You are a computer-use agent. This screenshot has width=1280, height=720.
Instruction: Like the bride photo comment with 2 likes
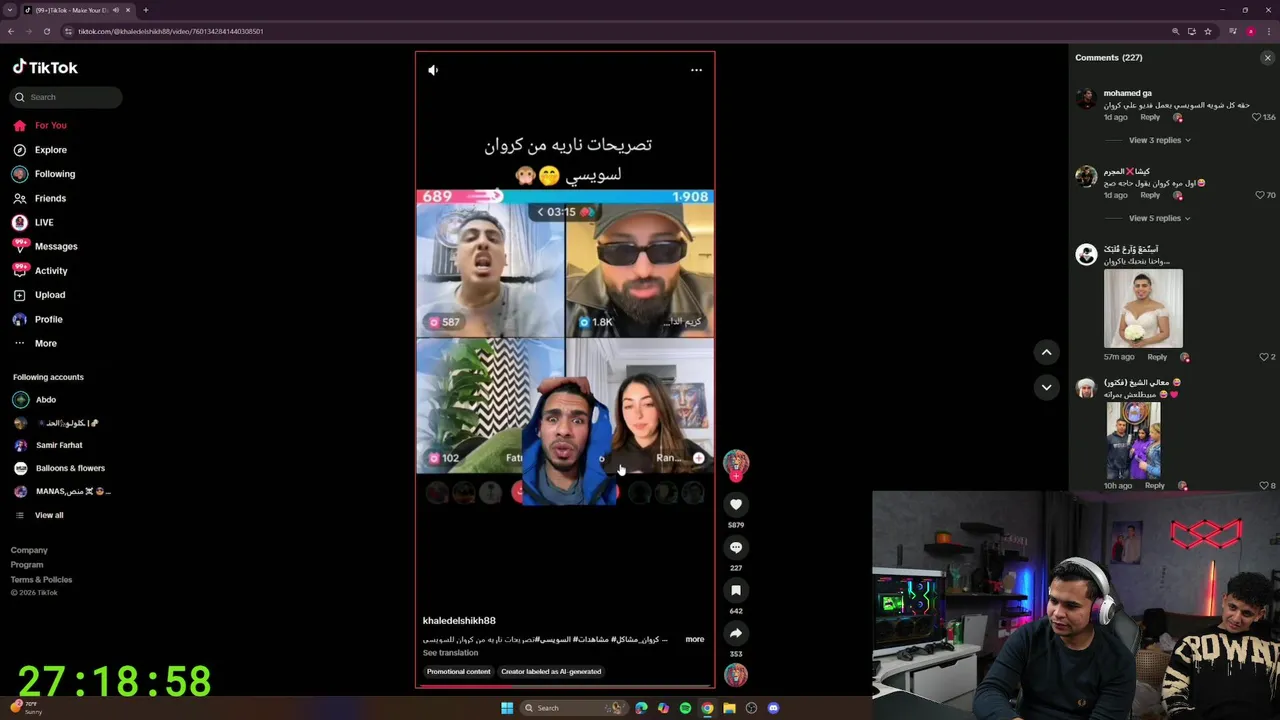(1263, 357)
